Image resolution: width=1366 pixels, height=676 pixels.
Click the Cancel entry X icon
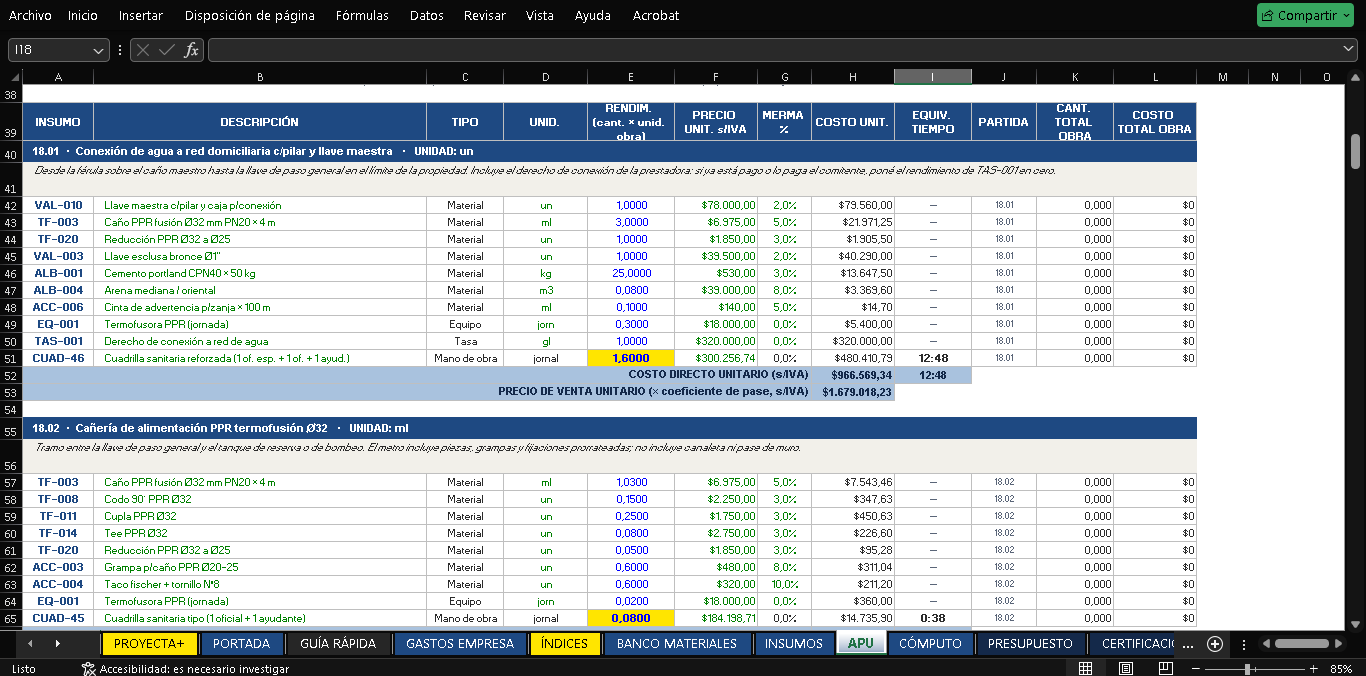coord(143,50)
